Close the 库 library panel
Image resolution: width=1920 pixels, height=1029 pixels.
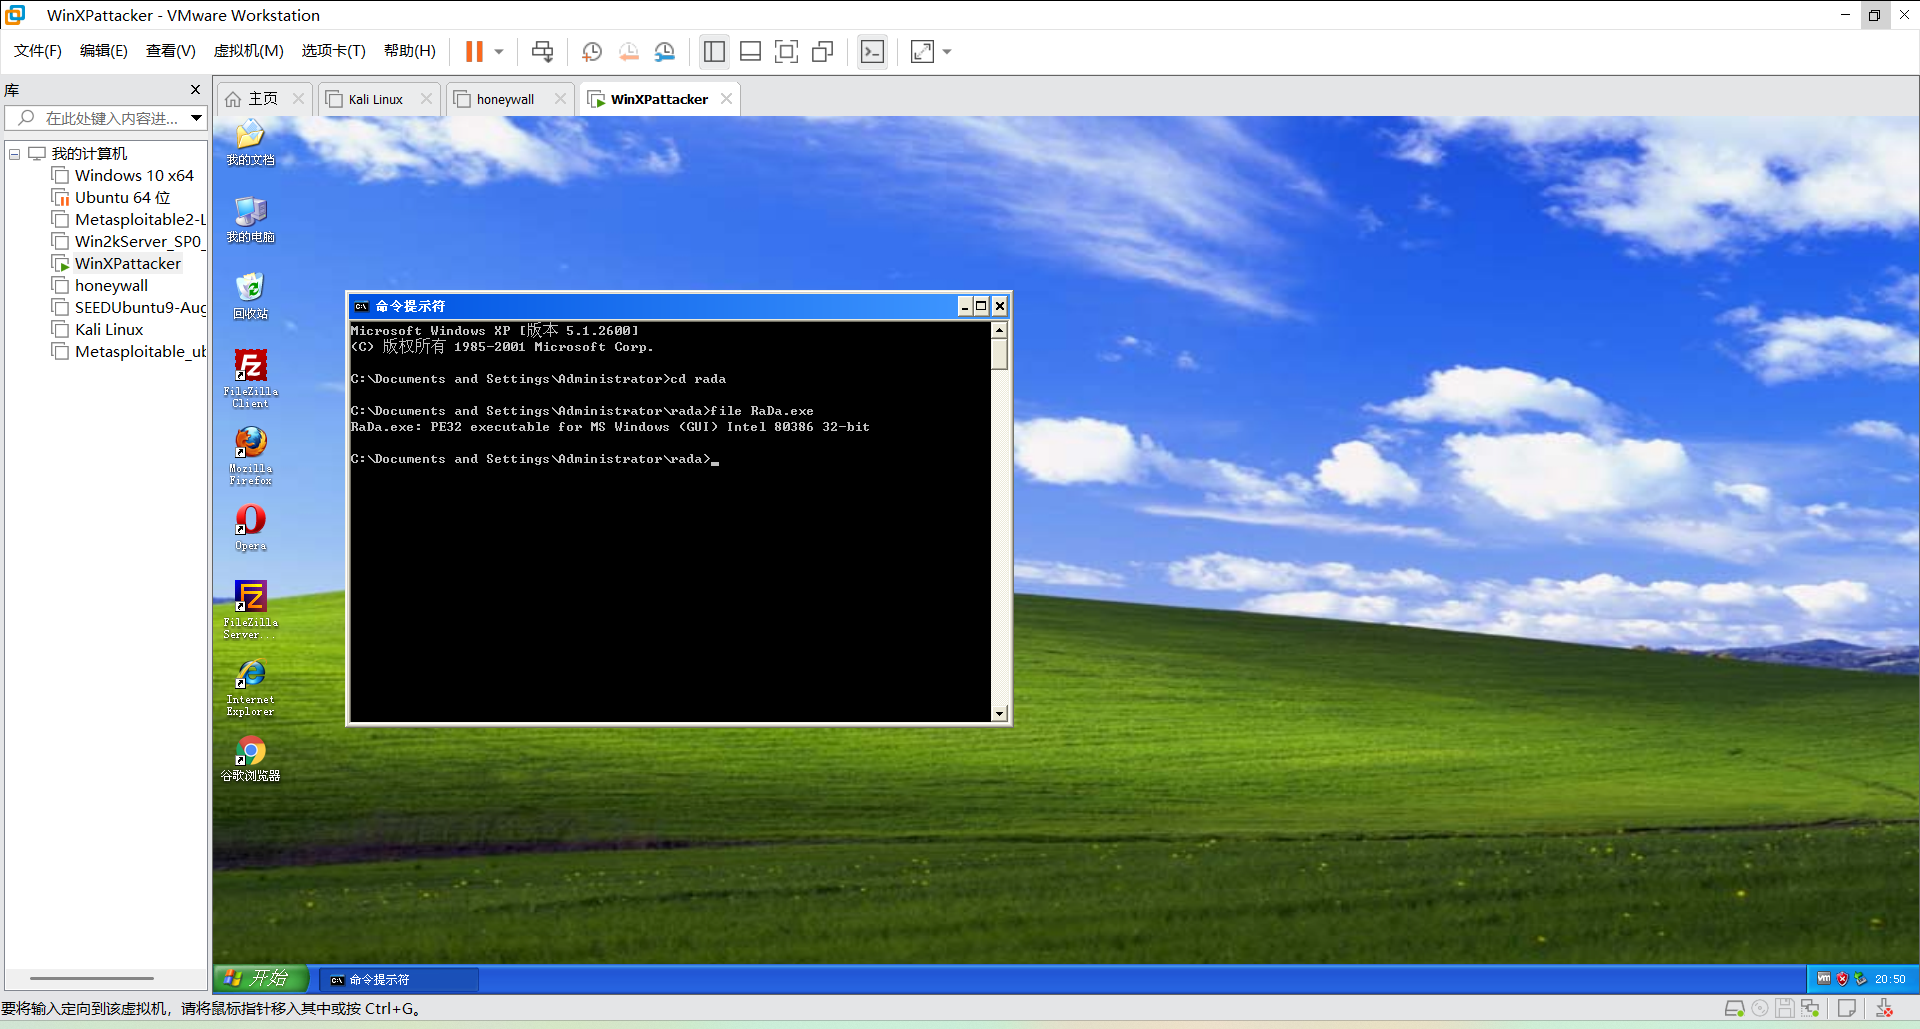click(195, 90)
